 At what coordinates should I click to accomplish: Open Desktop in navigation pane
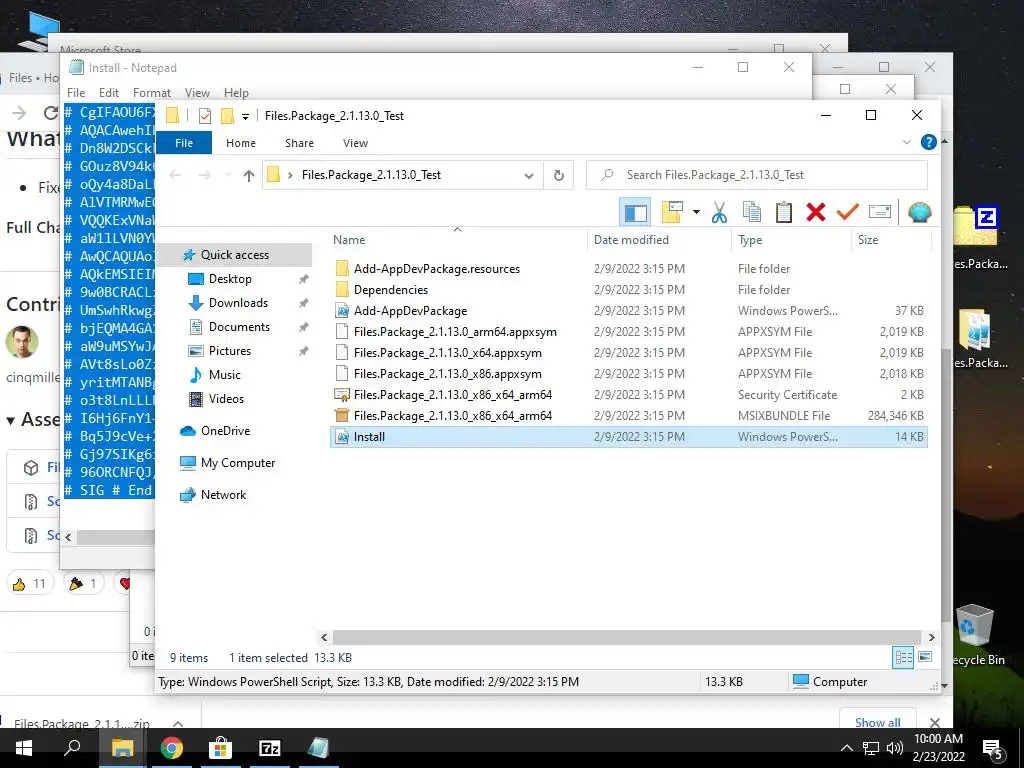(230, 279)
